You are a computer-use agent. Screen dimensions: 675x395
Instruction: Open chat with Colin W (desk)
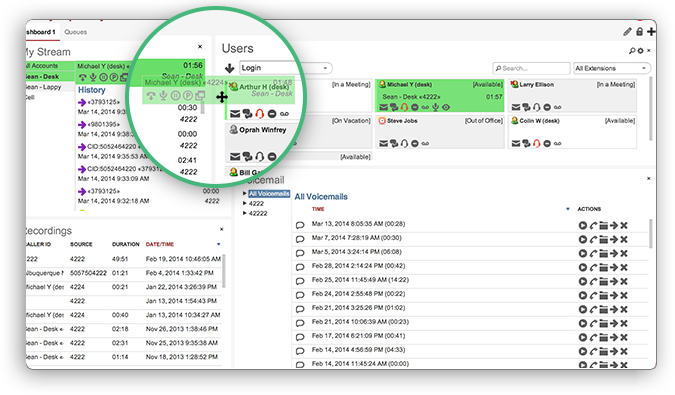(526, 143)
